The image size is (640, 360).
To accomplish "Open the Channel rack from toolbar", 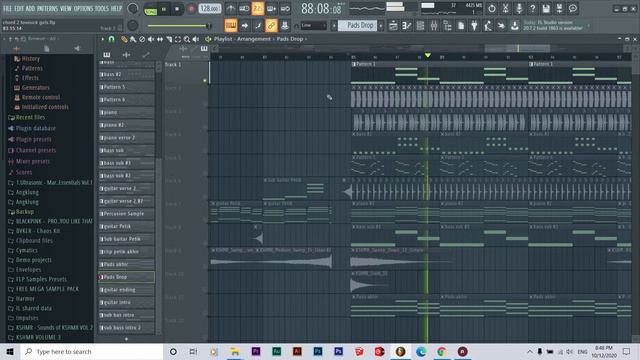I will pyautogui.click(x=420, y=26).
